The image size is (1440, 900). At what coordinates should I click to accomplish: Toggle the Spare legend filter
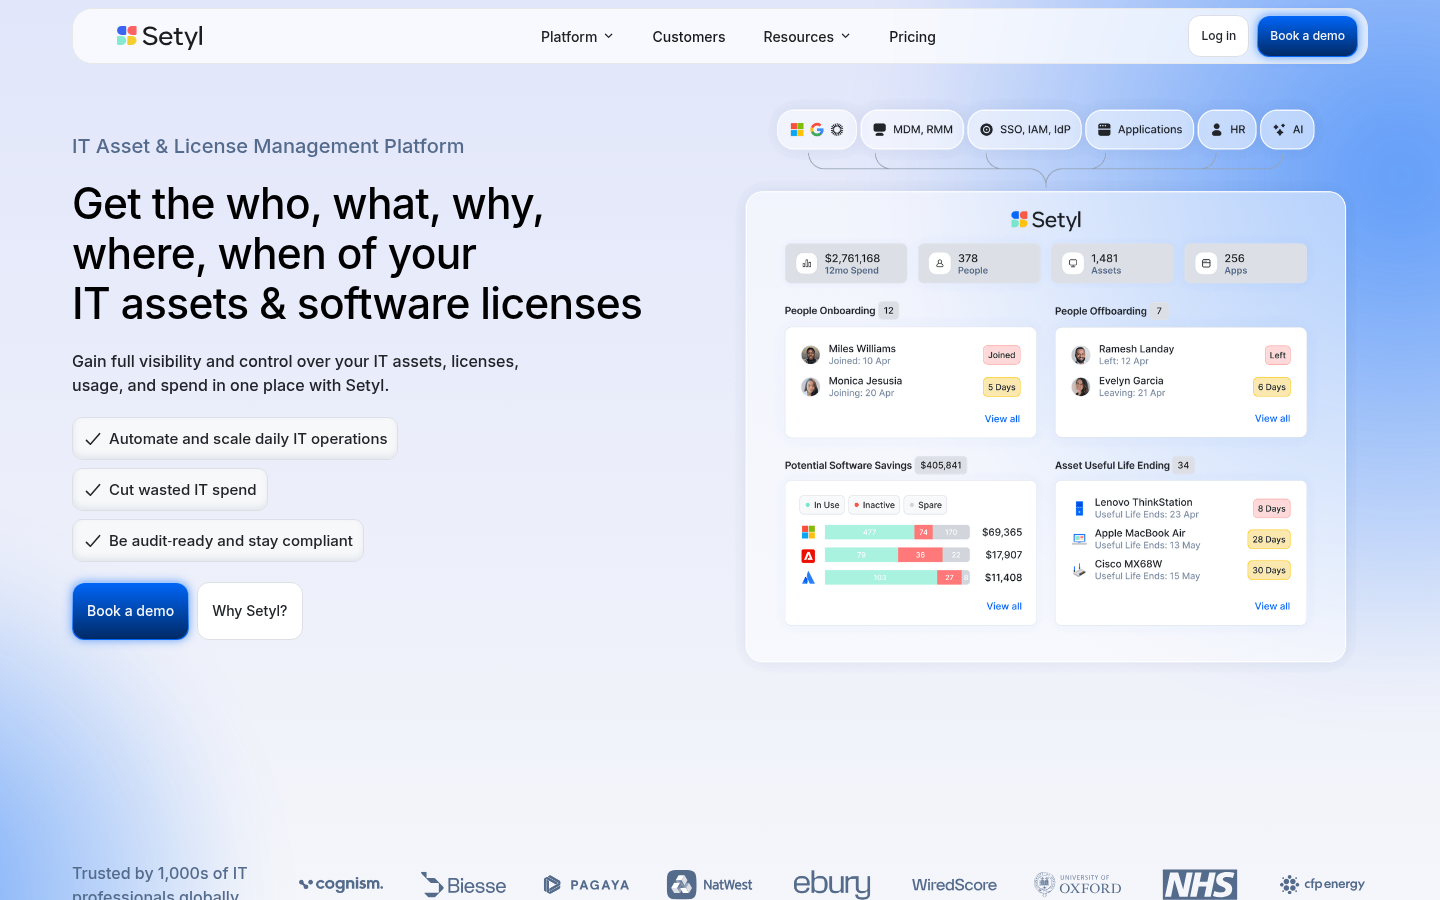(925, 505)
